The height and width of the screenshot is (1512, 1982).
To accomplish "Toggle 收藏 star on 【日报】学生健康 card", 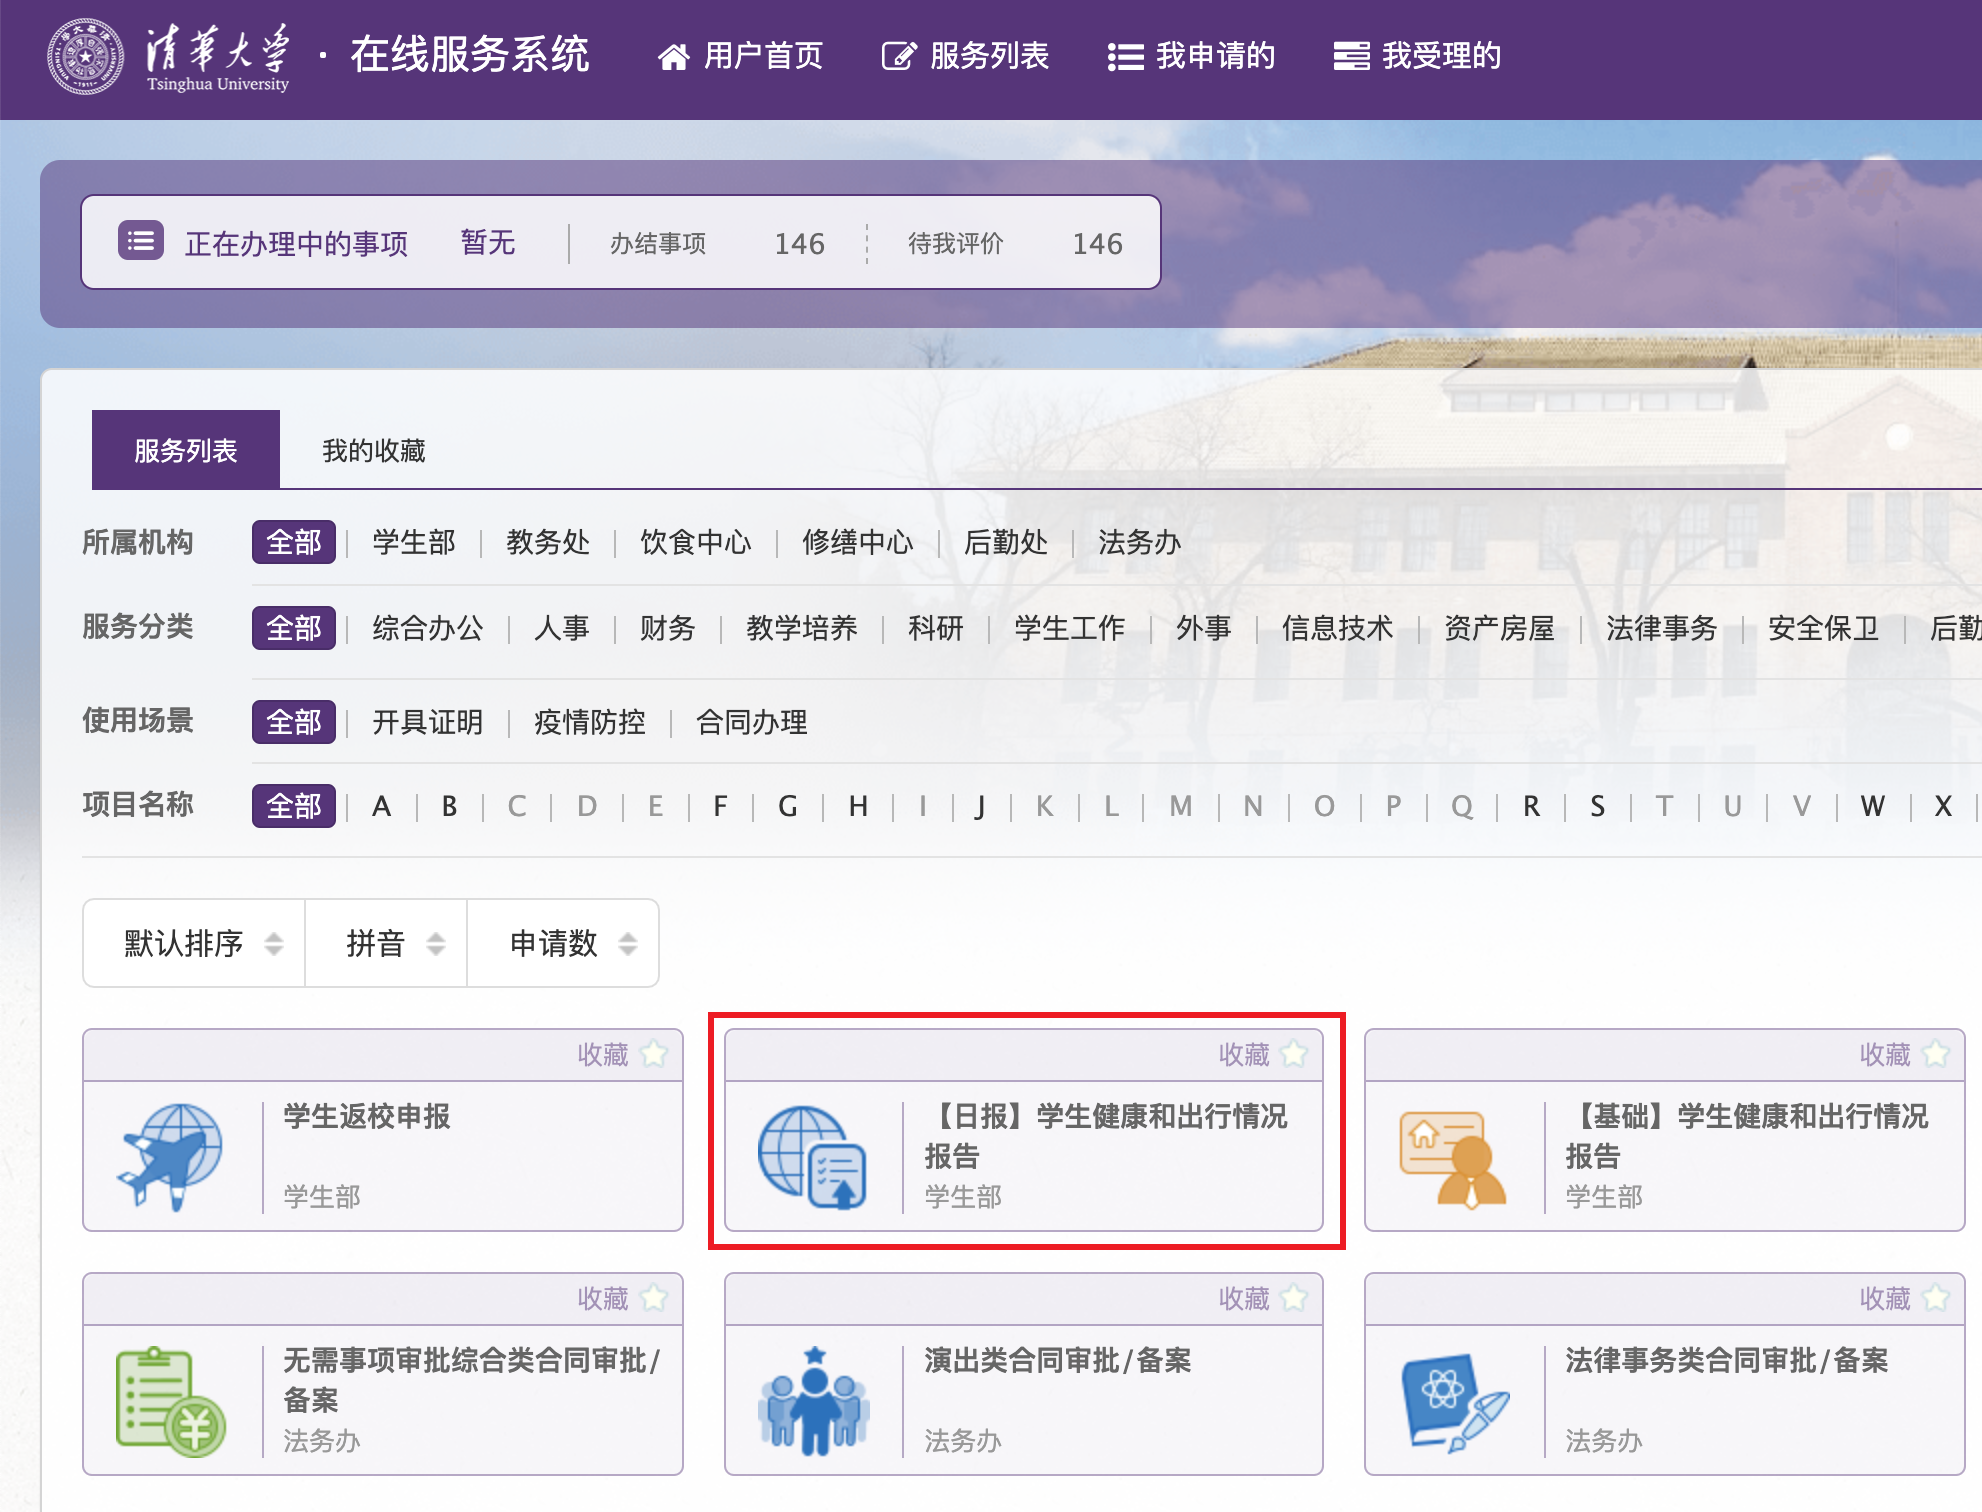I will [1295, 1054].
